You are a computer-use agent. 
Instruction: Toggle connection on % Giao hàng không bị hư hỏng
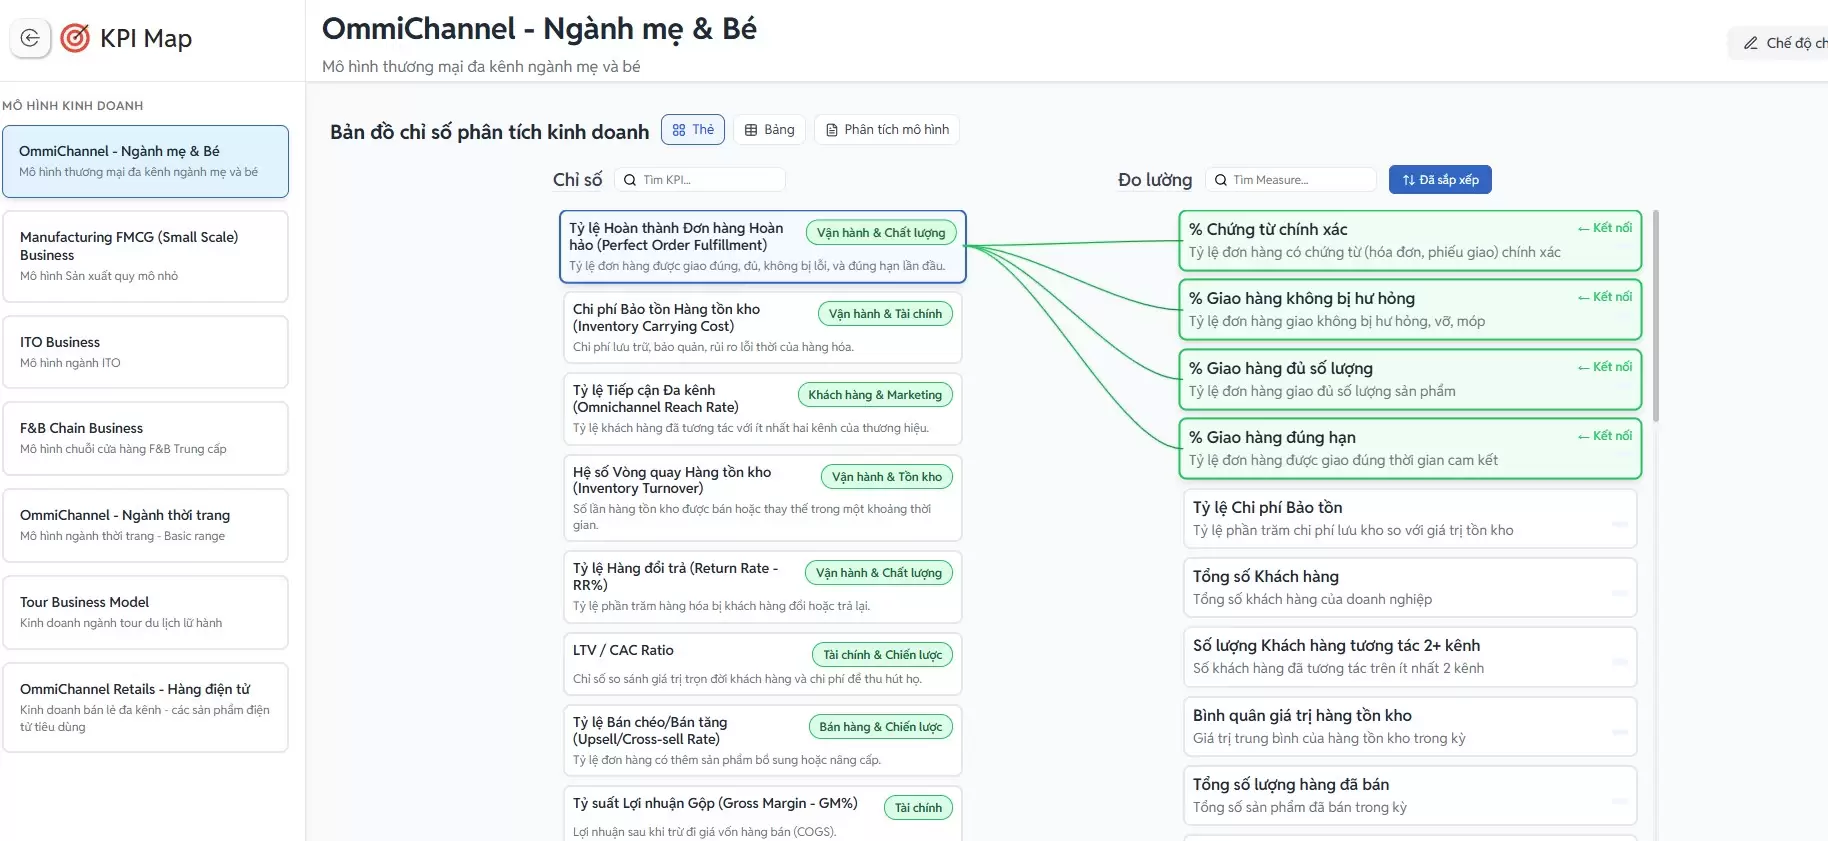[x=1604, y=297]
